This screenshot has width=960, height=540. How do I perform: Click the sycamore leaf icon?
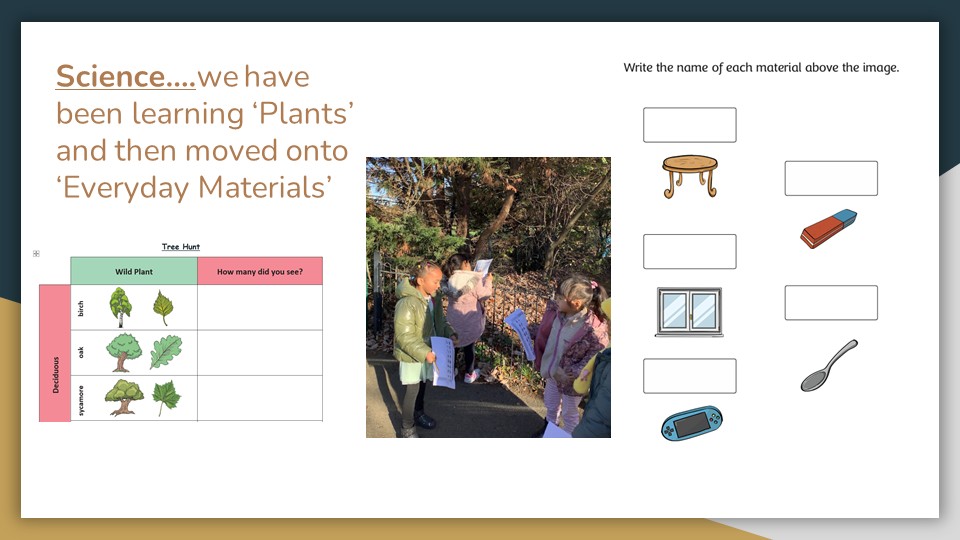pos(166,398)
